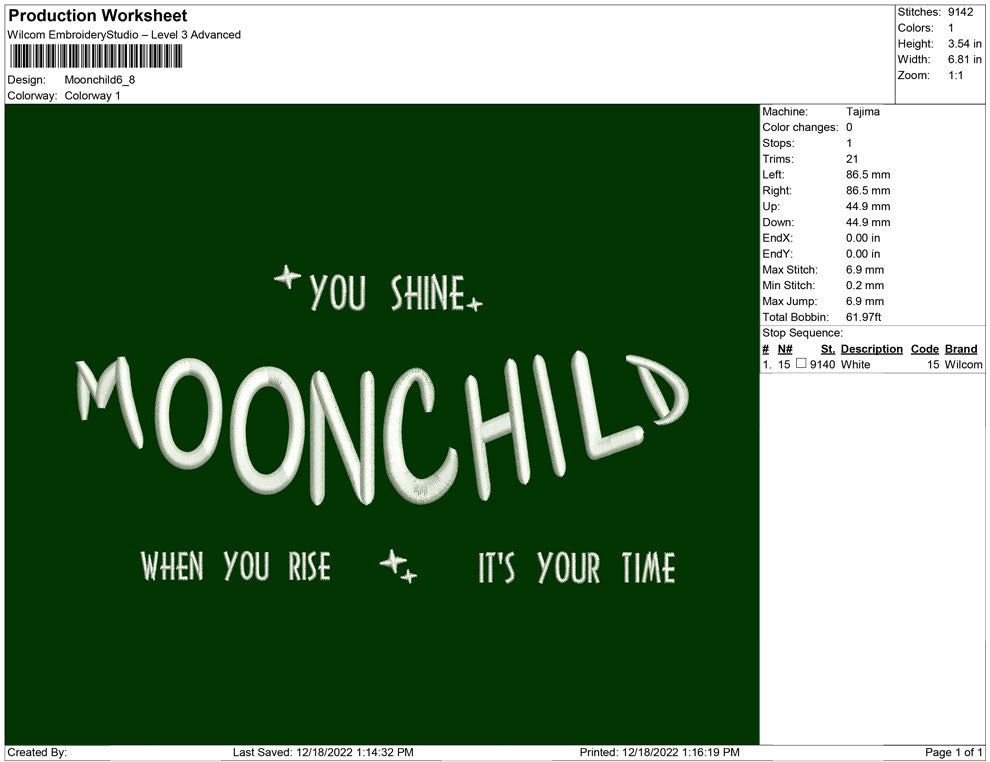Screen dimensions: 990x762
Task: Click the 'Code' column header
Action: (924, 349)
